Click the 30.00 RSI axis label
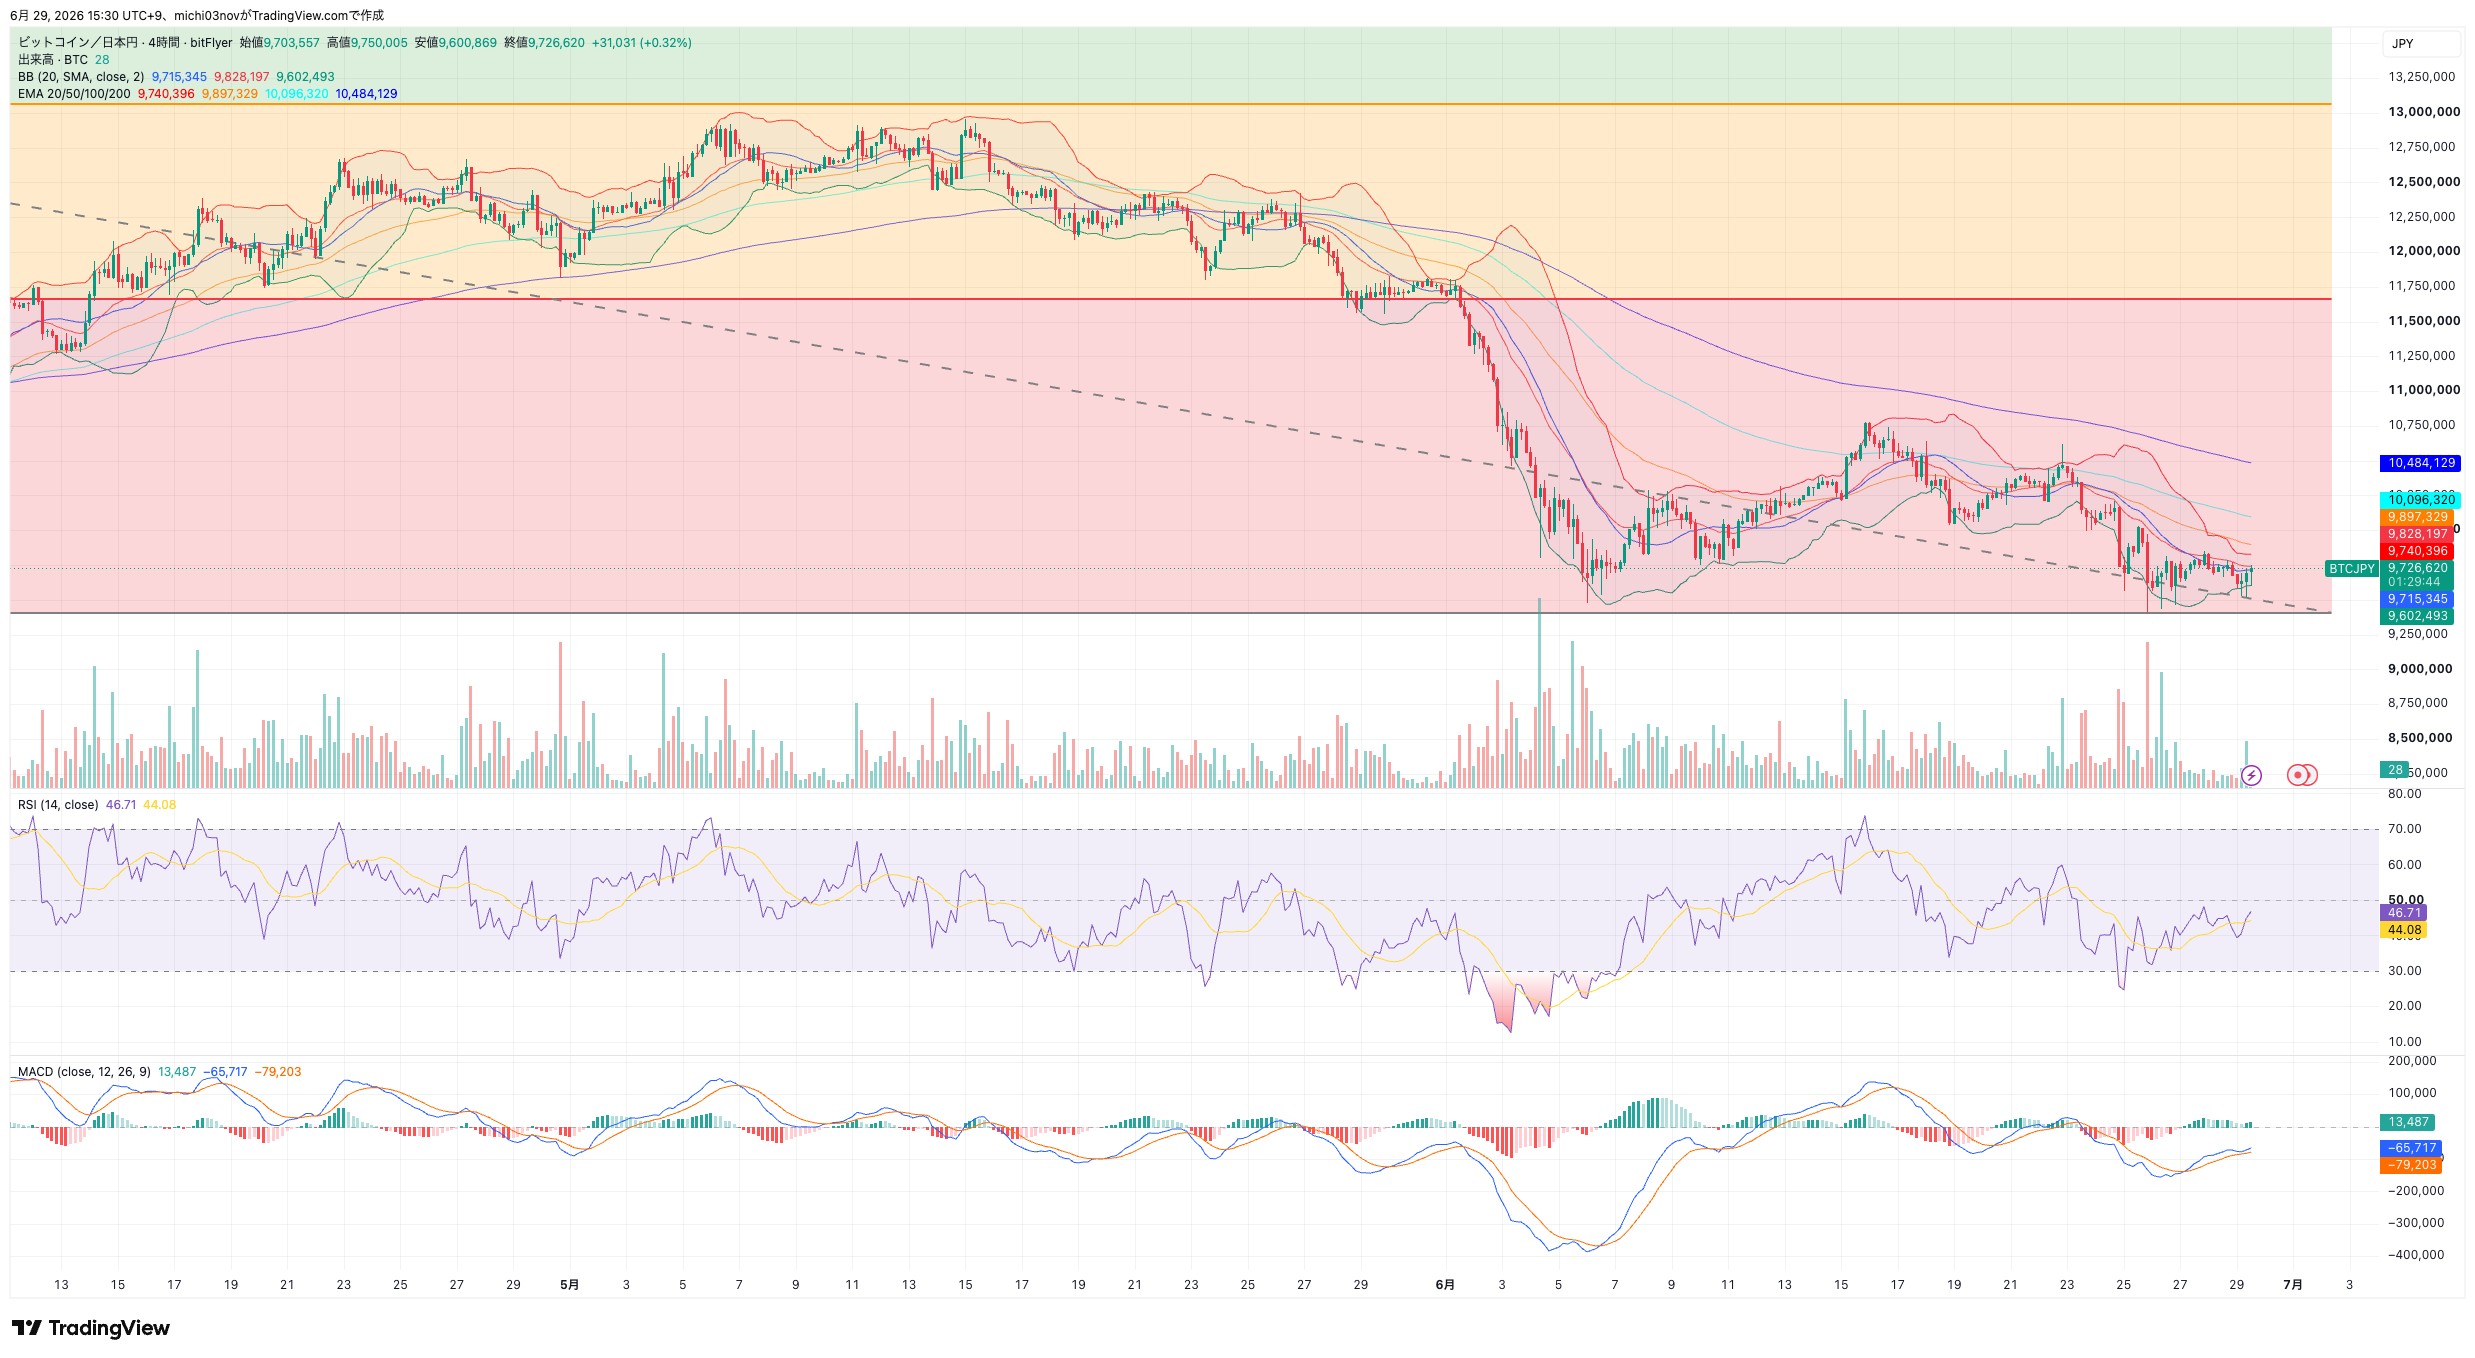2475x1358 pixels. (2405, 971)
